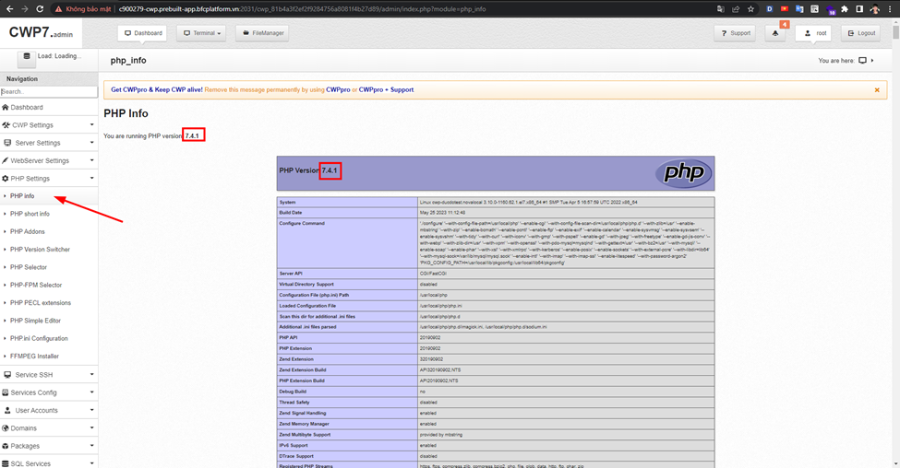This screenshot has height=468, width=900.
Task: Expand the Domains menu
Action: point(49,428)
